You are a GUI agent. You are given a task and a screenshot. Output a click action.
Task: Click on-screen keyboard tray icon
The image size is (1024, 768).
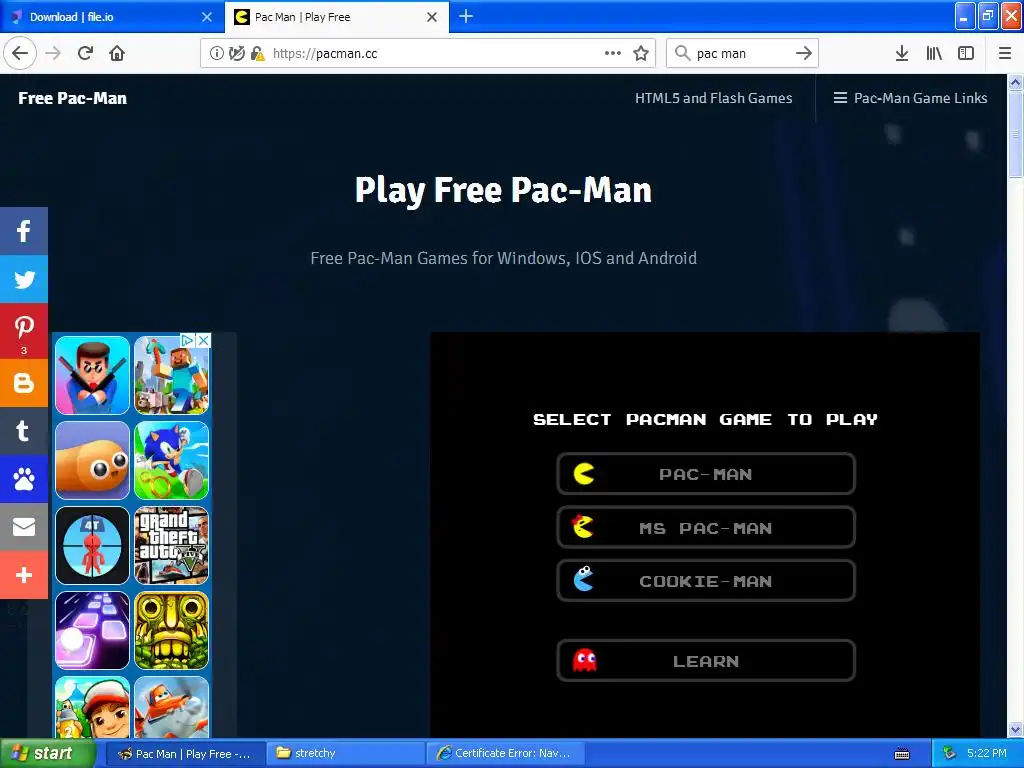(902, 754)
